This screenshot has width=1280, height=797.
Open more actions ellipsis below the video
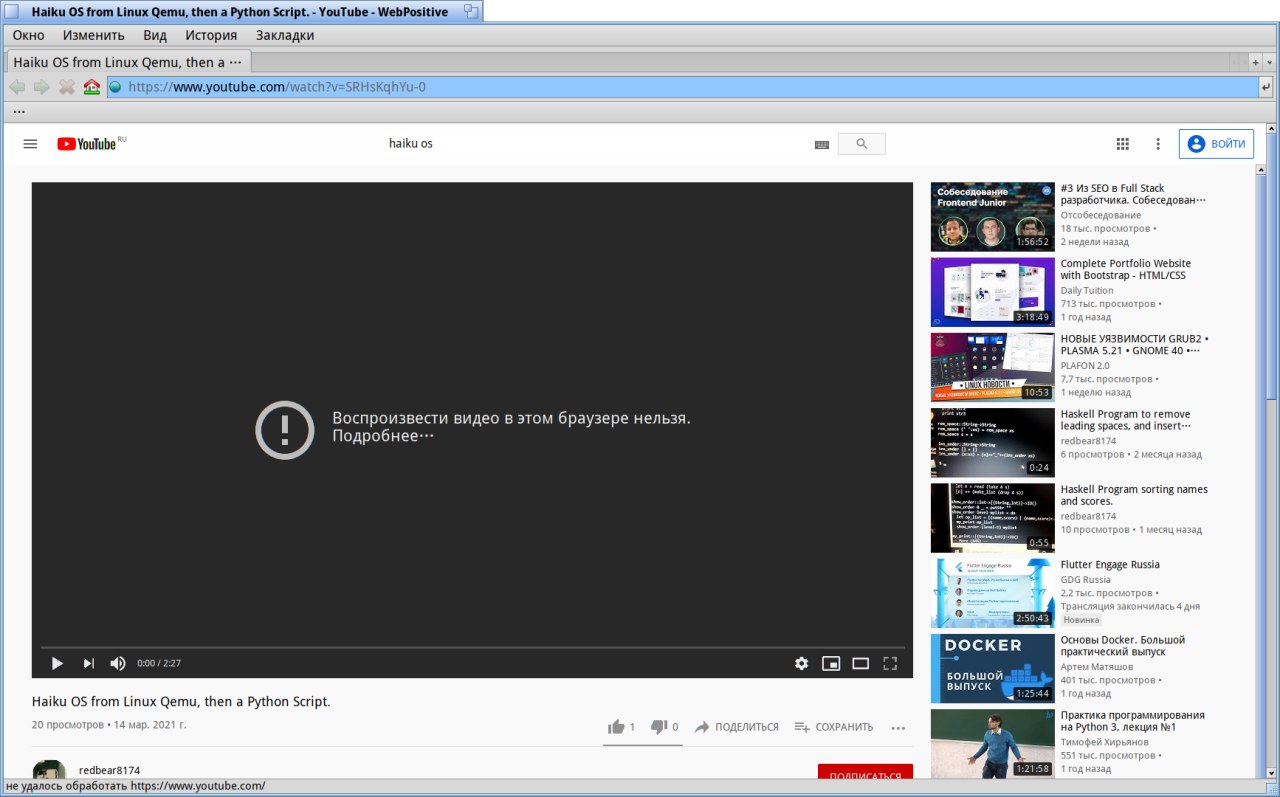pyautogui.click(x=898, y=728)
